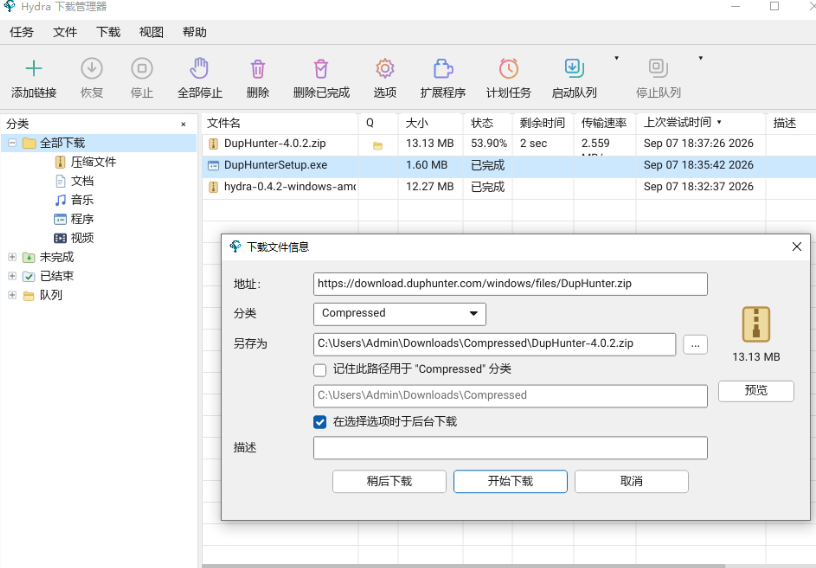Screen dimensions: 816x568
Task: Sort by 上次尝试时间 column header
Action: coord(700,123)
